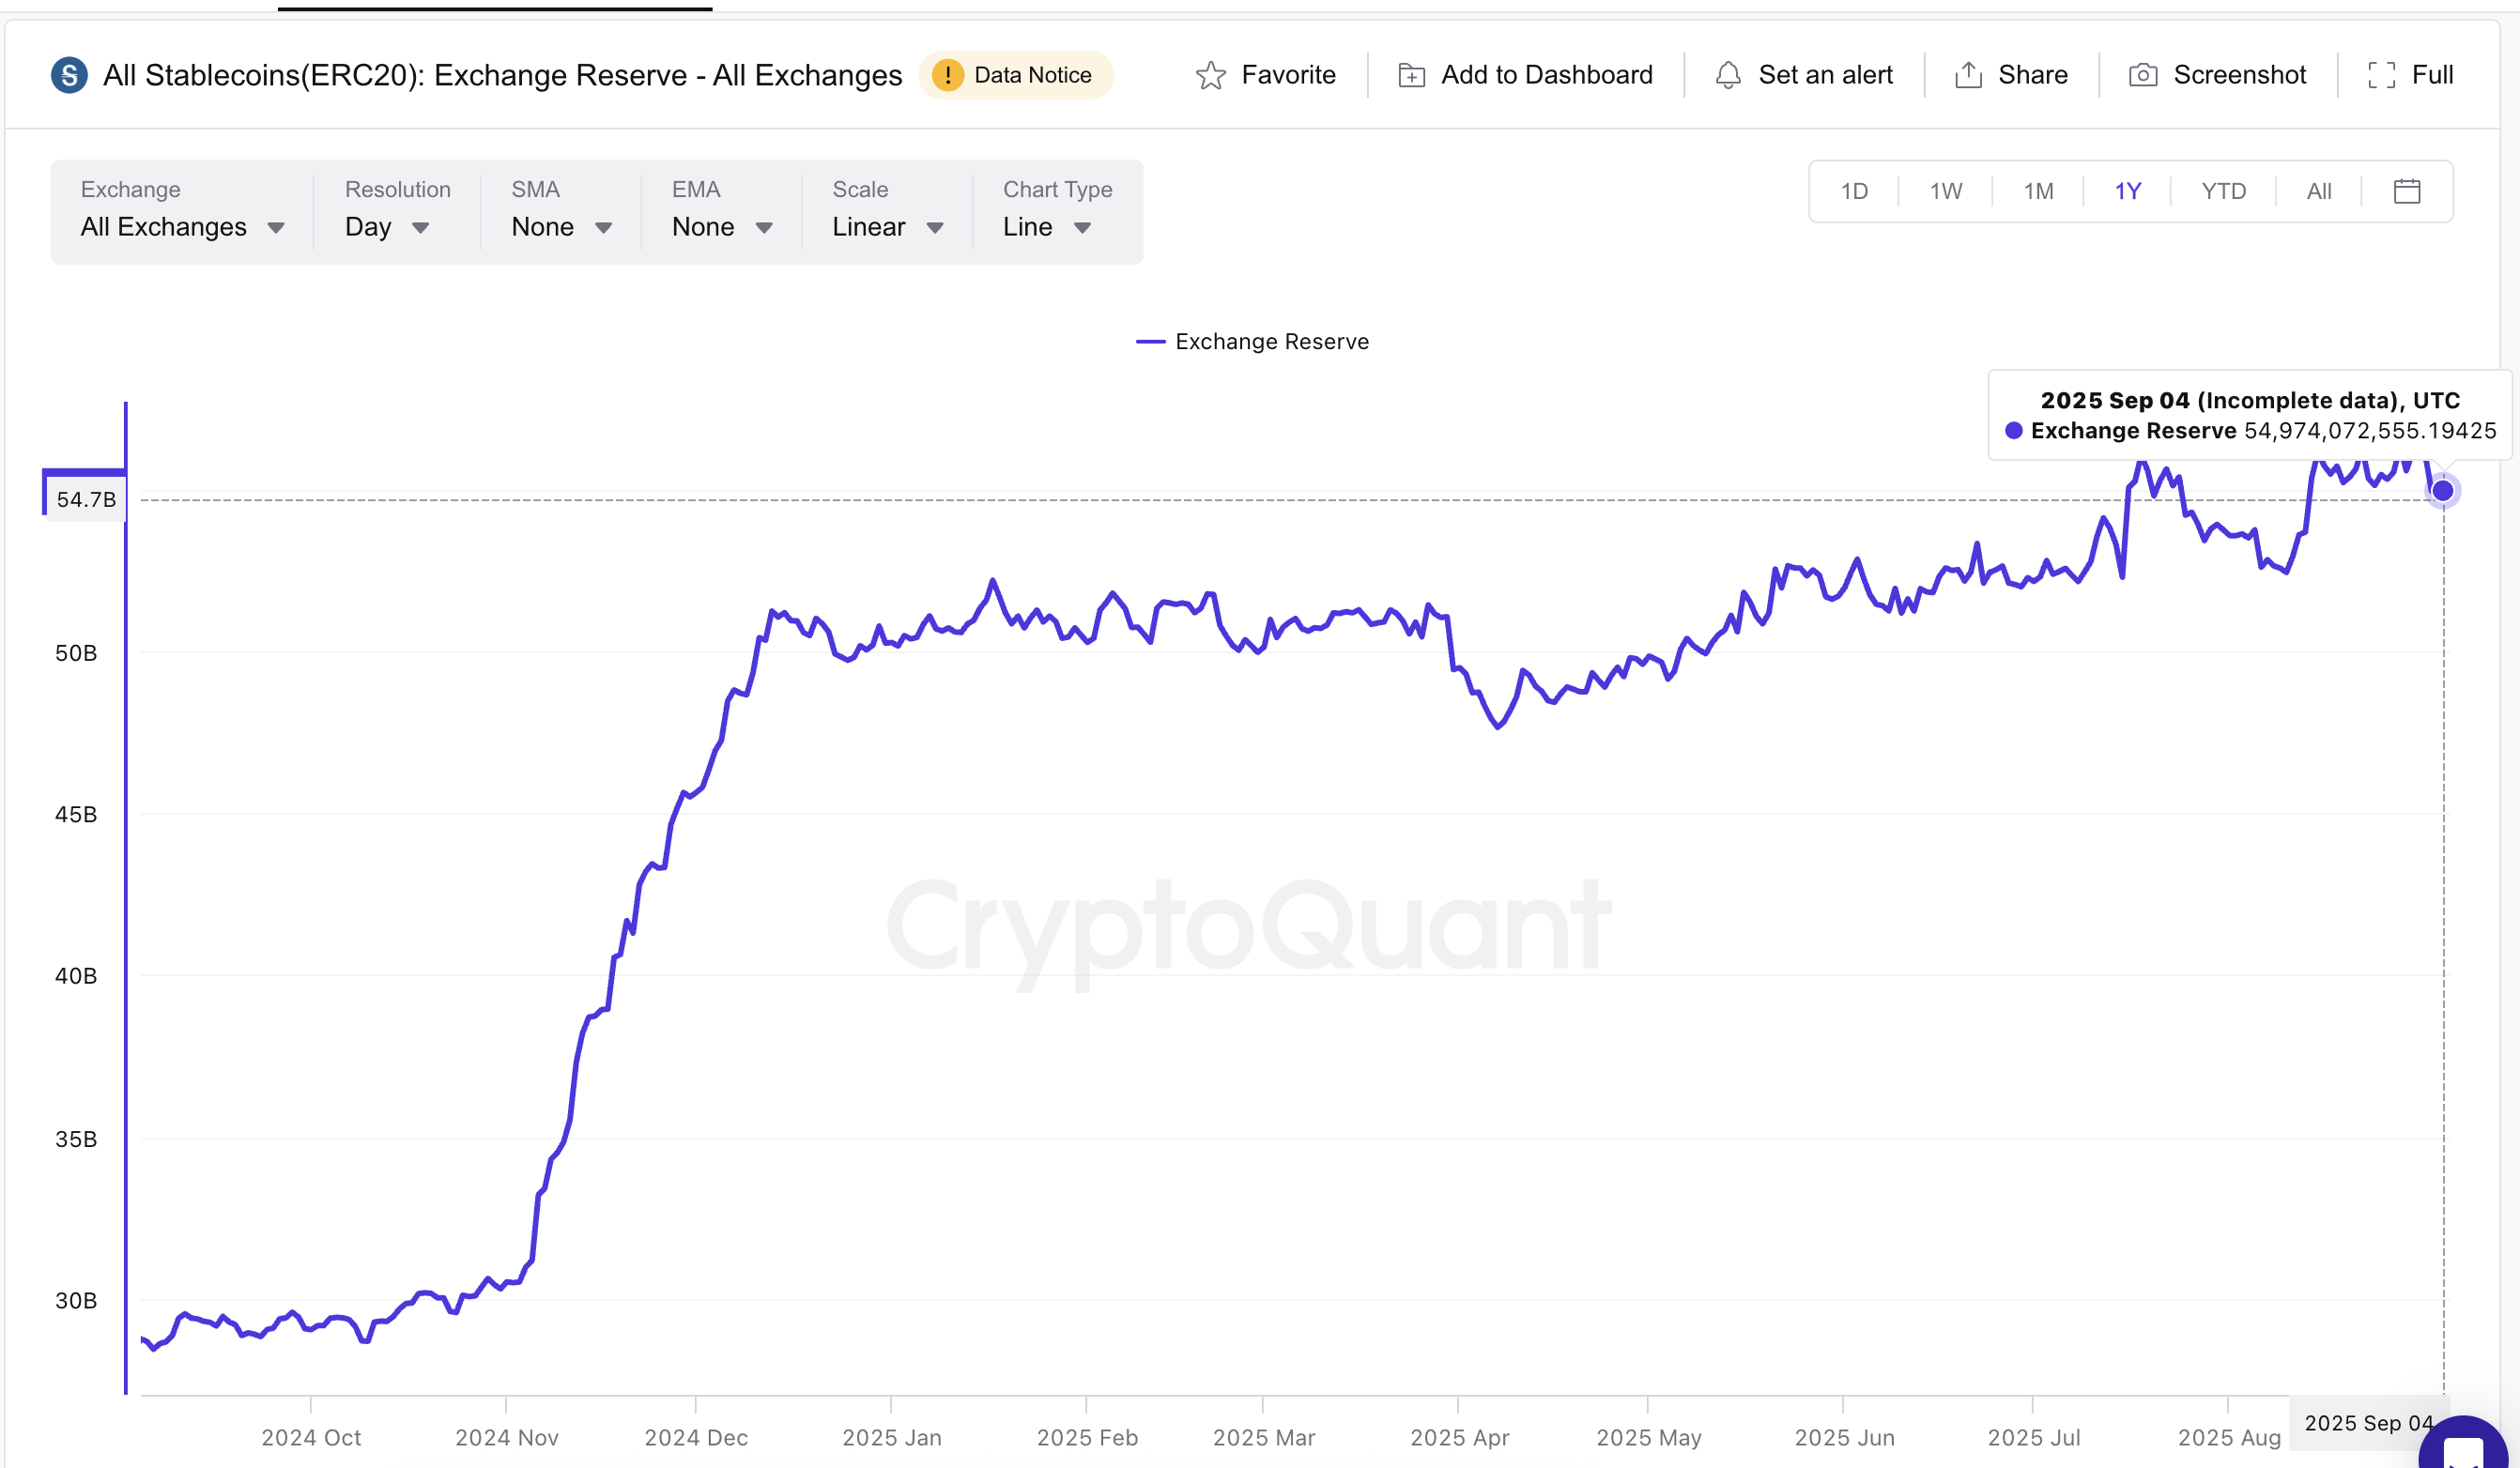Viewport: 2520px width, 1468px height.
Task: Toggle the Exchange Reserve legend series
Action: tap(1252, 342)
